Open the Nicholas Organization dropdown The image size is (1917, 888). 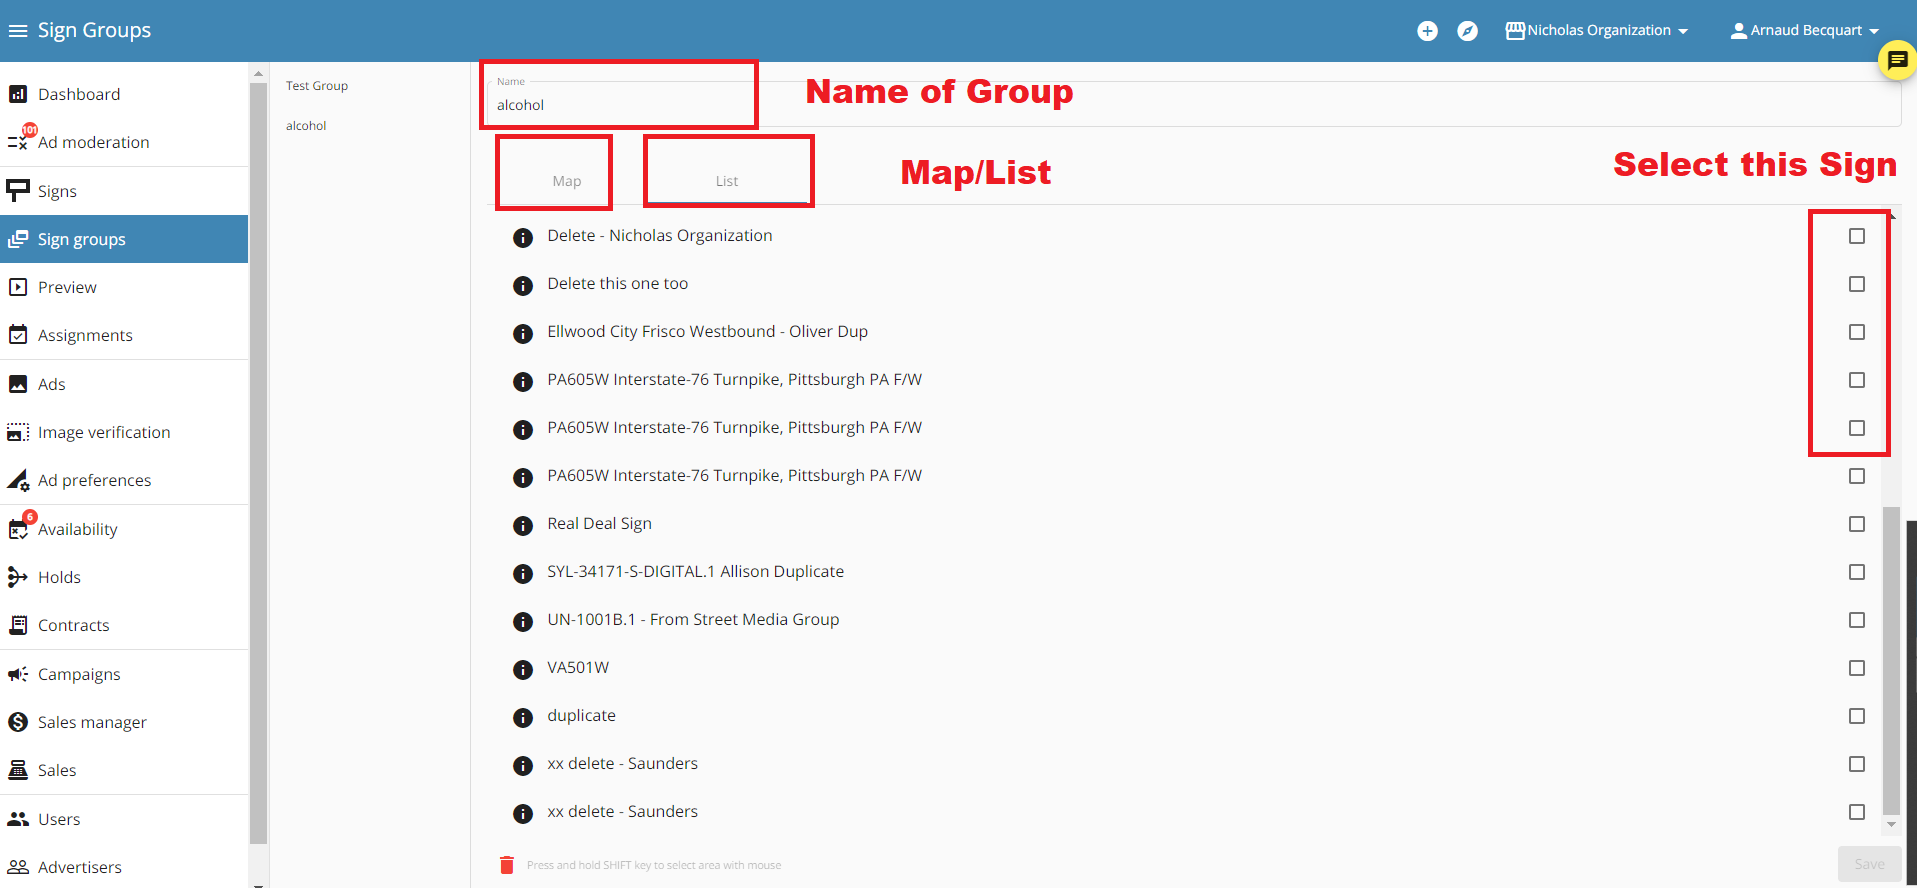click(x=1597, y=31)
